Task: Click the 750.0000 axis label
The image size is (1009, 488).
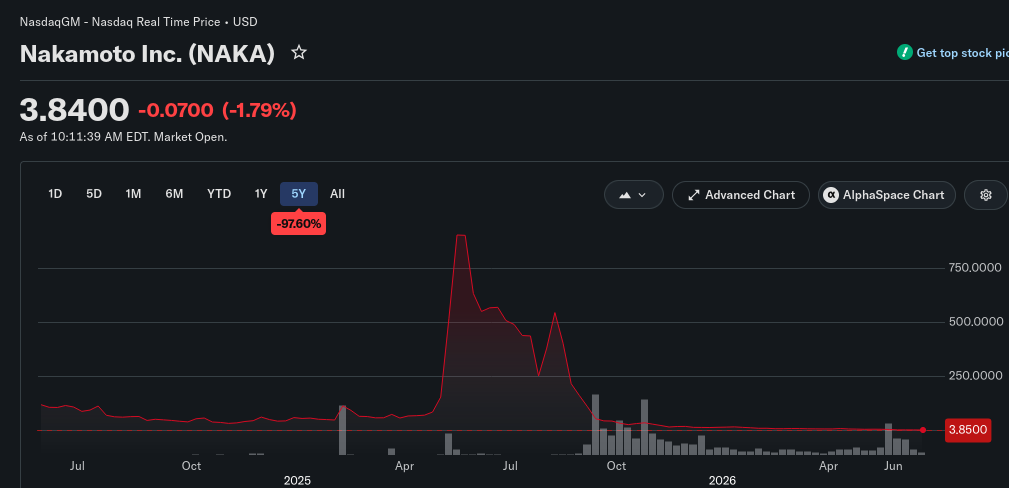Action: point(976,268)
